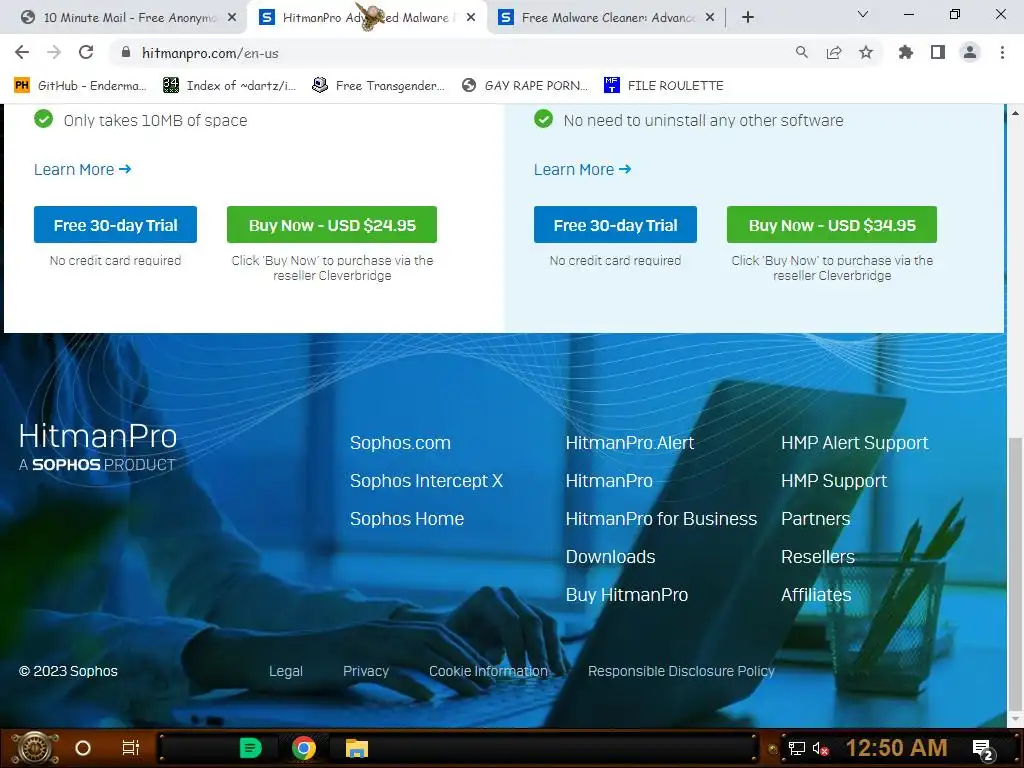The height and width of the screenshot is (768, 1024).
Task: Buy Now for USD $34.95
Action: pyautogui.click(x=832, y=225)
